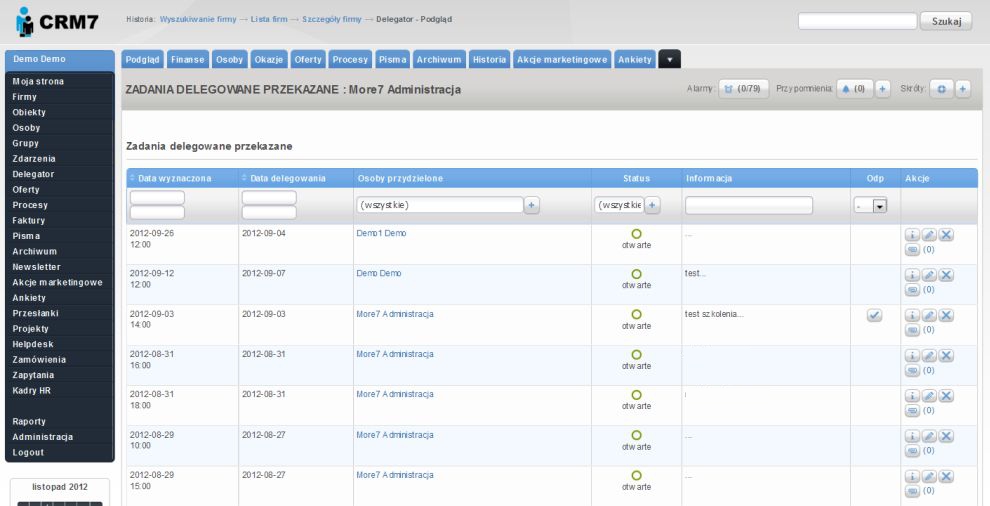Sort the table by Data wyznaczona
This screenshot has height=506, width=990.
tap(174, 178)
